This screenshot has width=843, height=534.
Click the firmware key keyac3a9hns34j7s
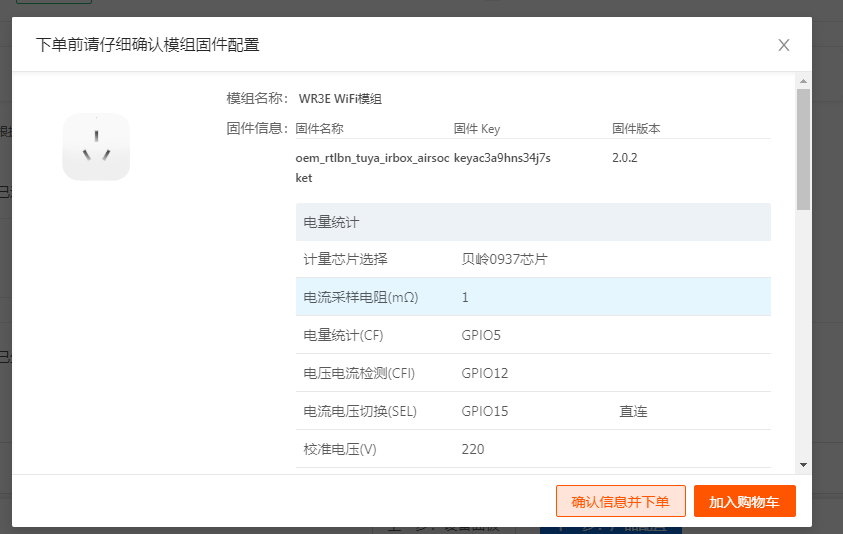pyautogui.click(x=502, y=158)
